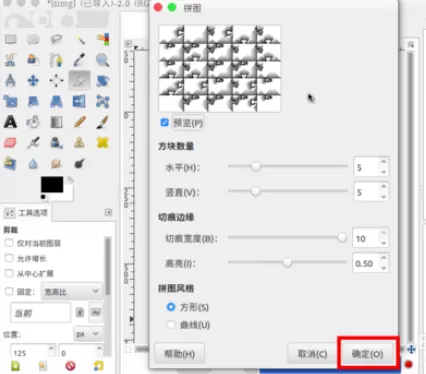Click the 高亮(I) slider handle
The width and height of the screenshot is (426, 374).
pos(287,263)
